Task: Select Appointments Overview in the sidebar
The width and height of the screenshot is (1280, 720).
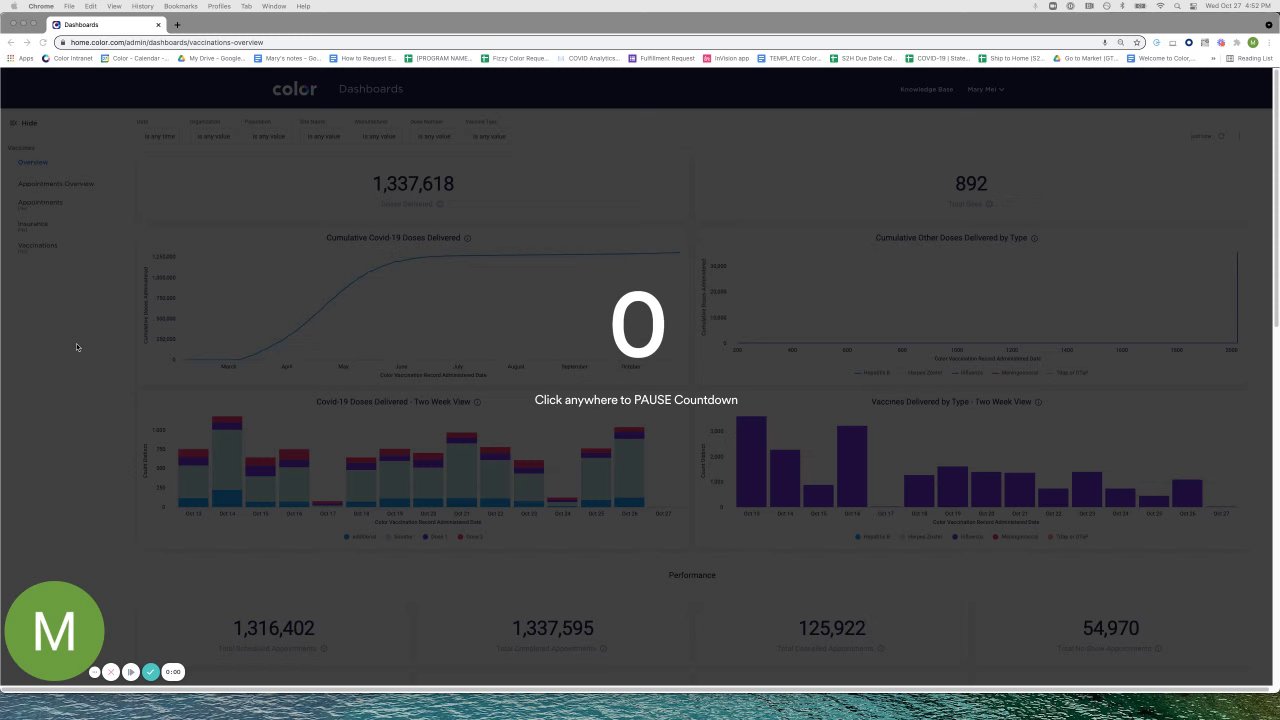Action: coord(56,184)
